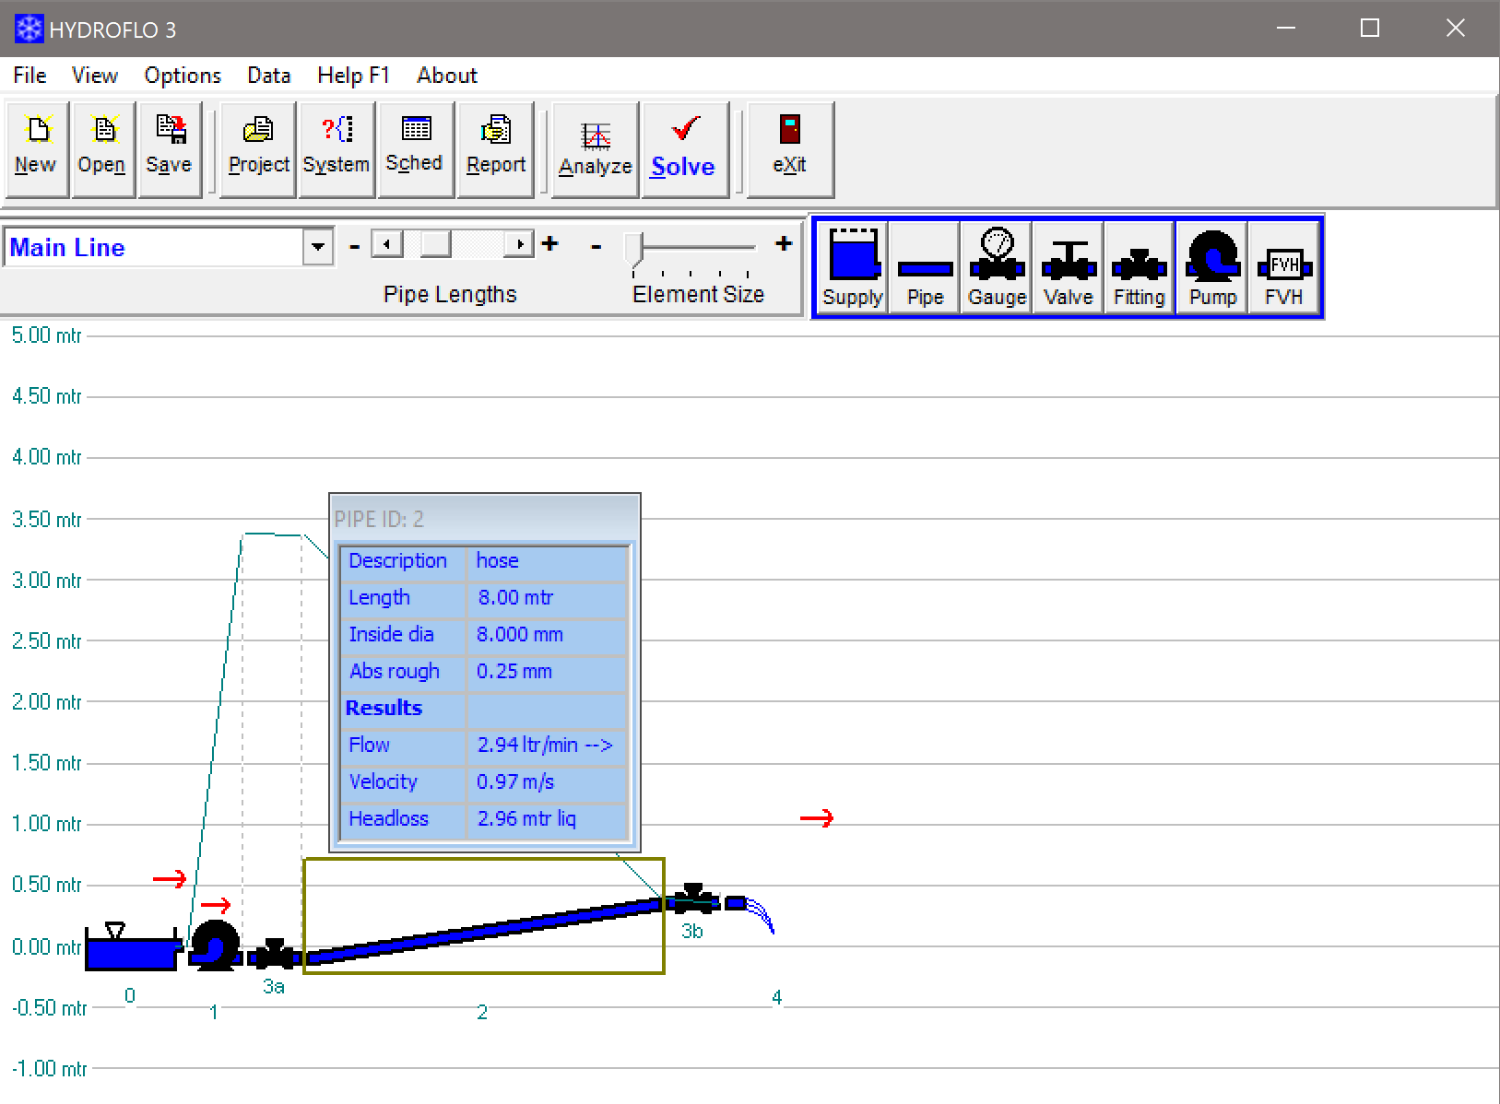Screen dimensions: 1500x1104
Task: Click the 'PIPE ID: 2' popup title
Action: (379, 519)
